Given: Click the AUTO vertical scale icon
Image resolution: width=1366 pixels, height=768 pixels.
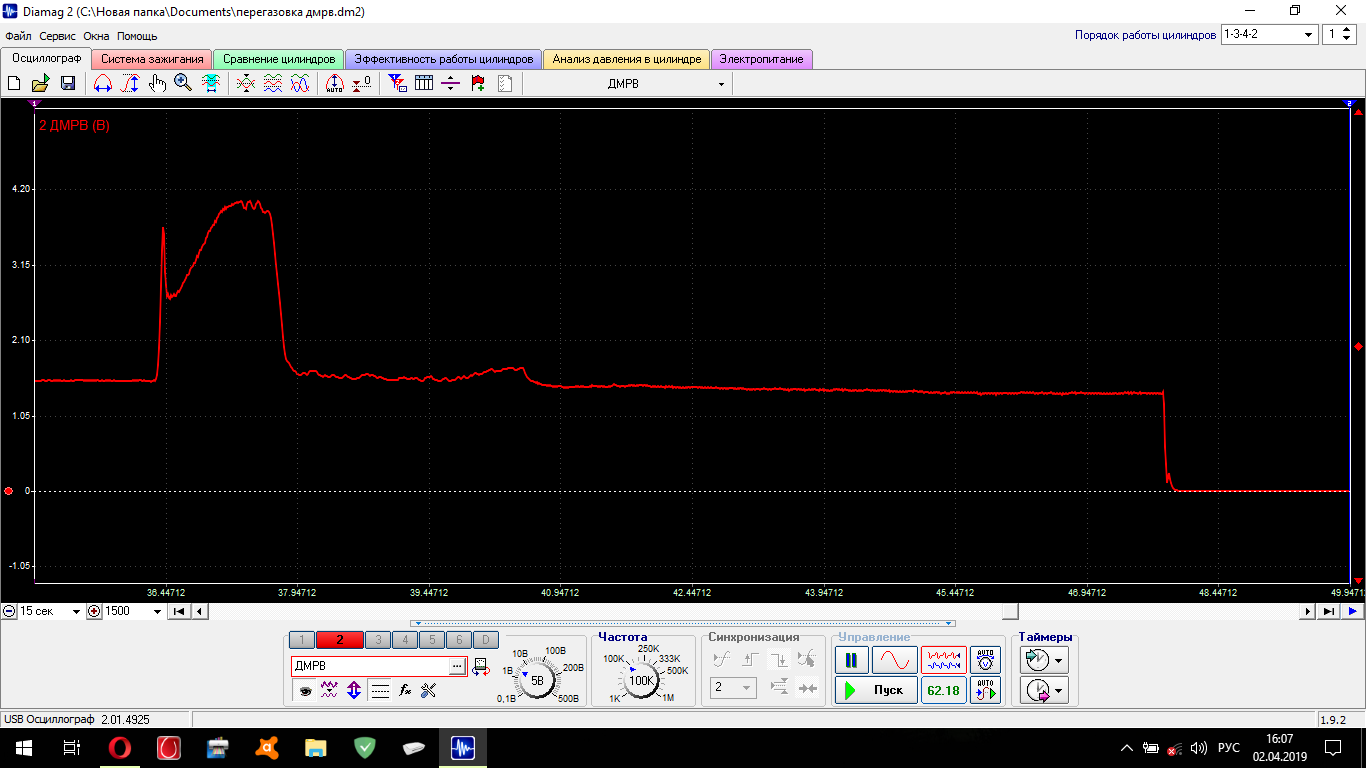Looking at the screenshot, I should pyautogui.click(x=335, y=84).
